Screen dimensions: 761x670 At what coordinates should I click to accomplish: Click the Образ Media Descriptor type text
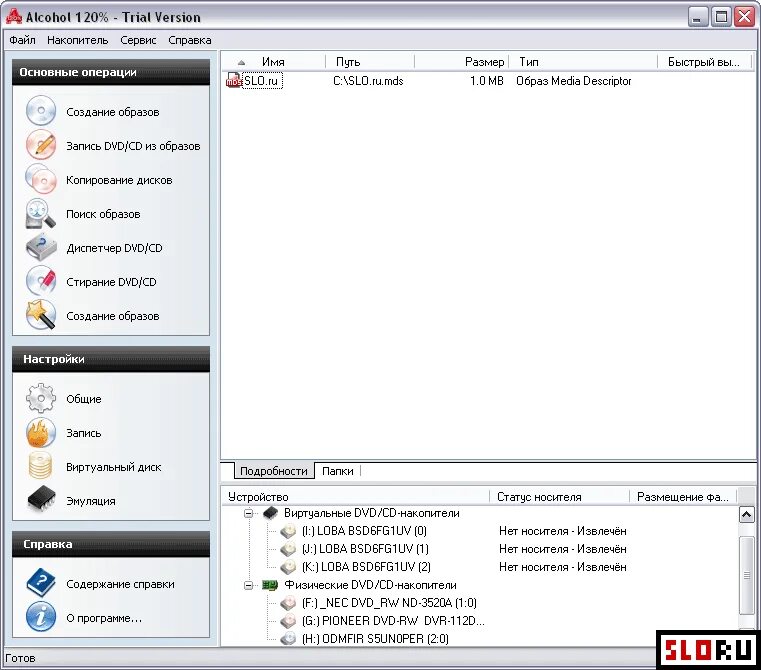click(x=574, y=81)
